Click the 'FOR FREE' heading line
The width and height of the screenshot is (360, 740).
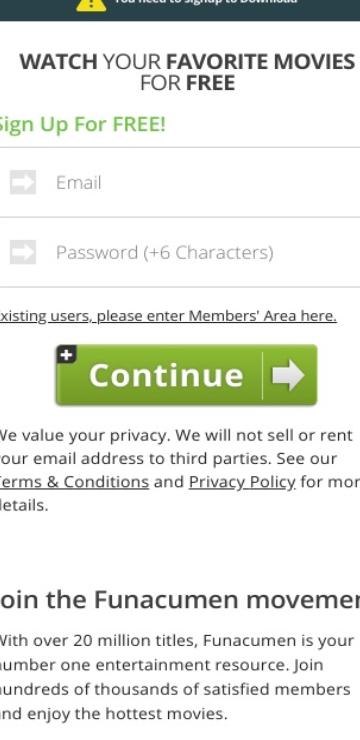pyautogui.click(x=187, y=83)
